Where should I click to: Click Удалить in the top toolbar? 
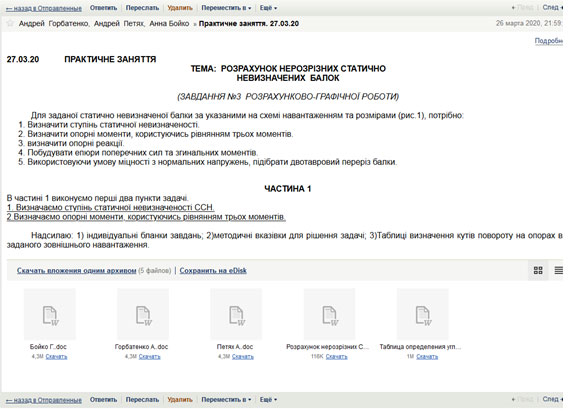tap(180, 8)
